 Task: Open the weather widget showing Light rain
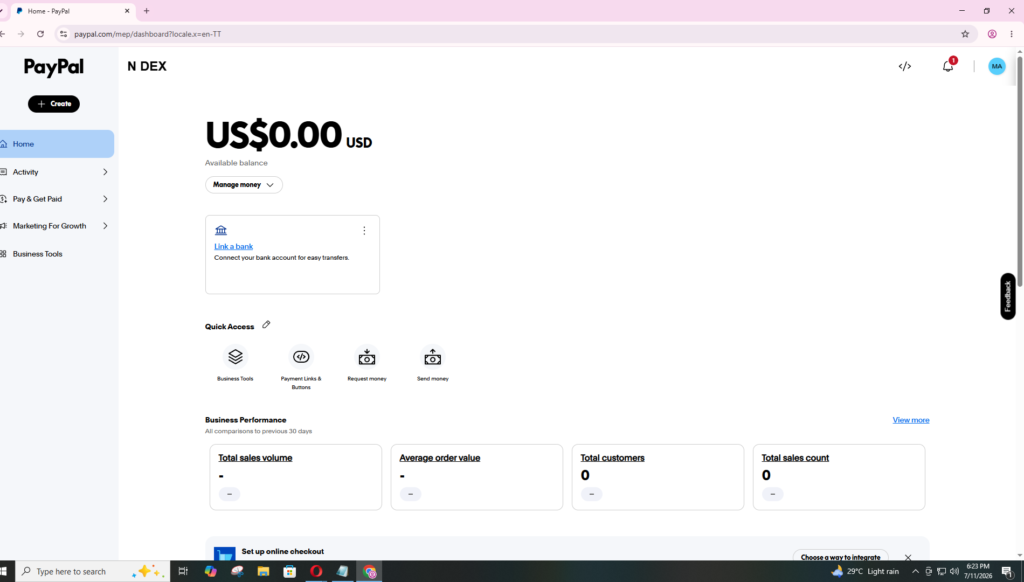[866, 572]
